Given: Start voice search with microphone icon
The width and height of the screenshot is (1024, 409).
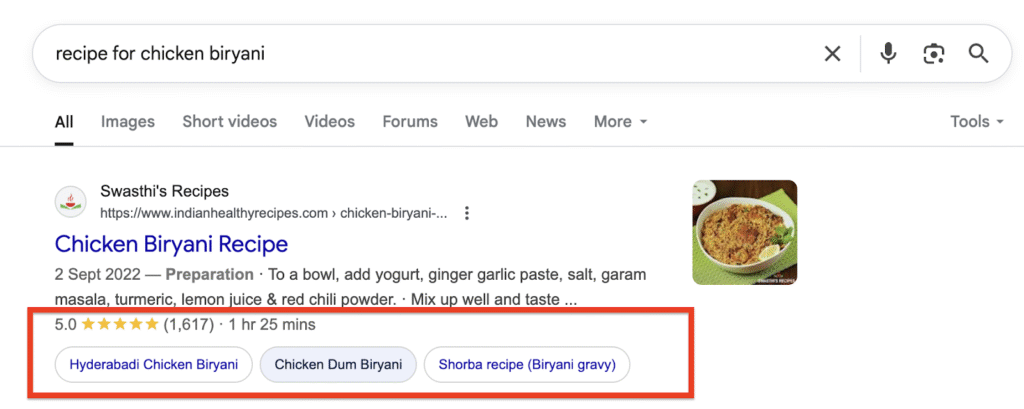Looking at the screenshot, I should click(888, 54).
